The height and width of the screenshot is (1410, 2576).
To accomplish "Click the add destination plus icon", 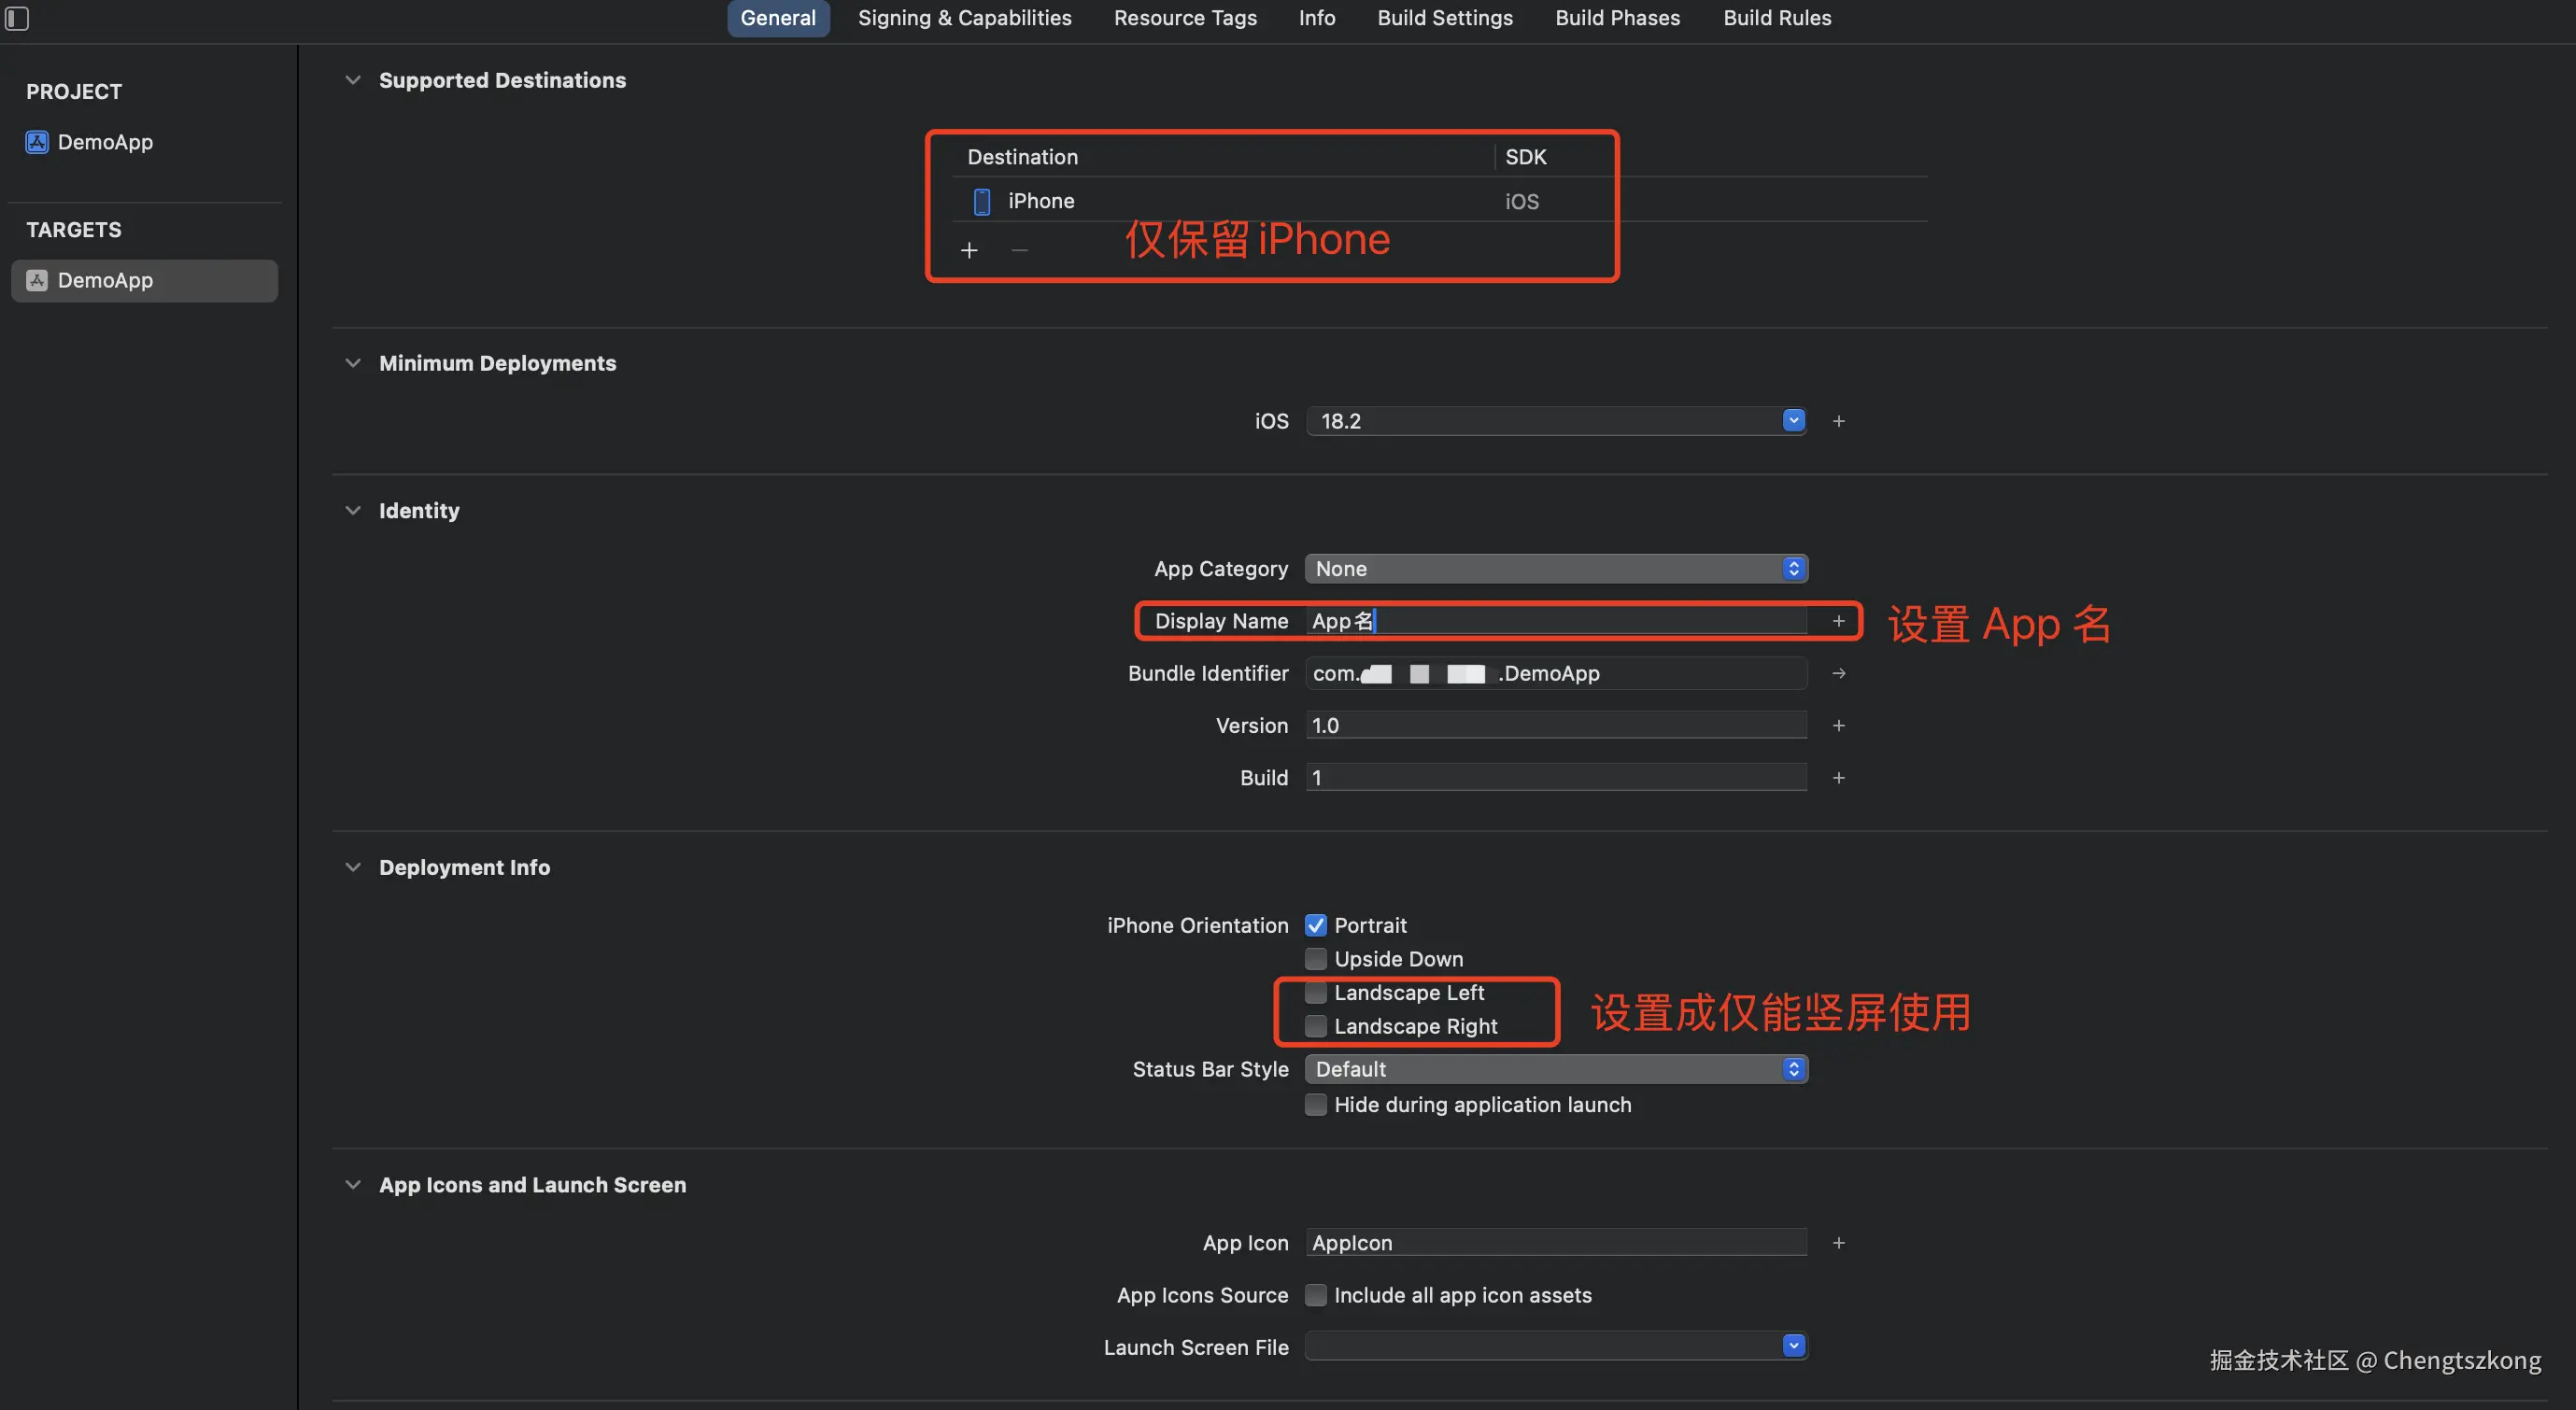I will [968, 250].
